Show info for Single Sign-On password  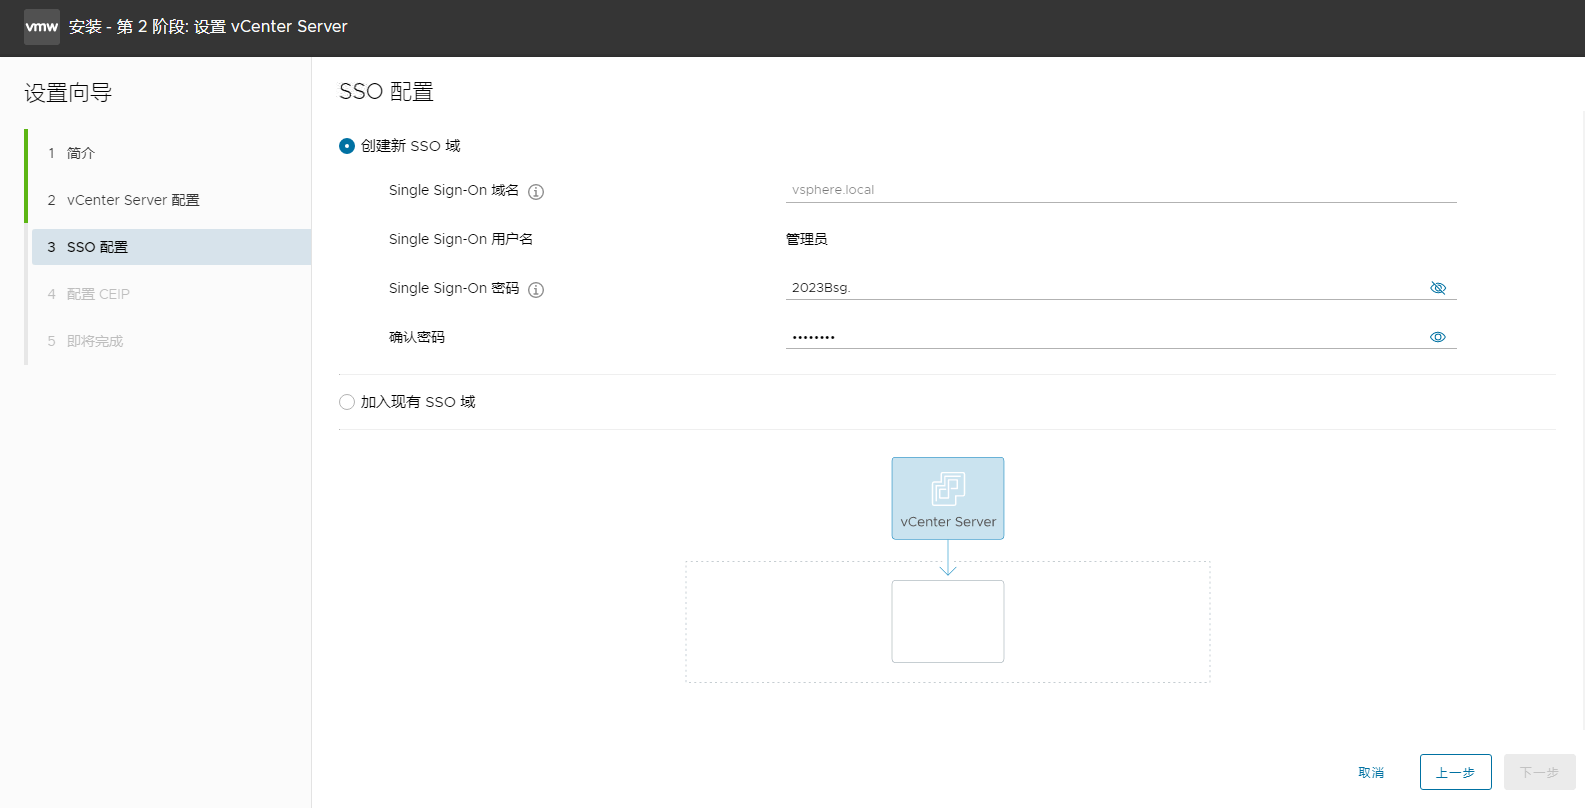536,290
